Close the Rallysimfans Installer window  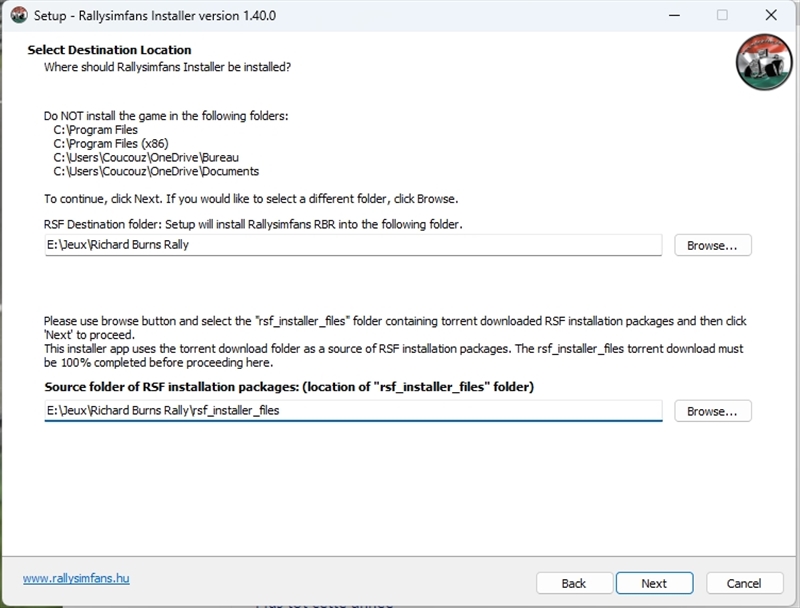[770, 16]
